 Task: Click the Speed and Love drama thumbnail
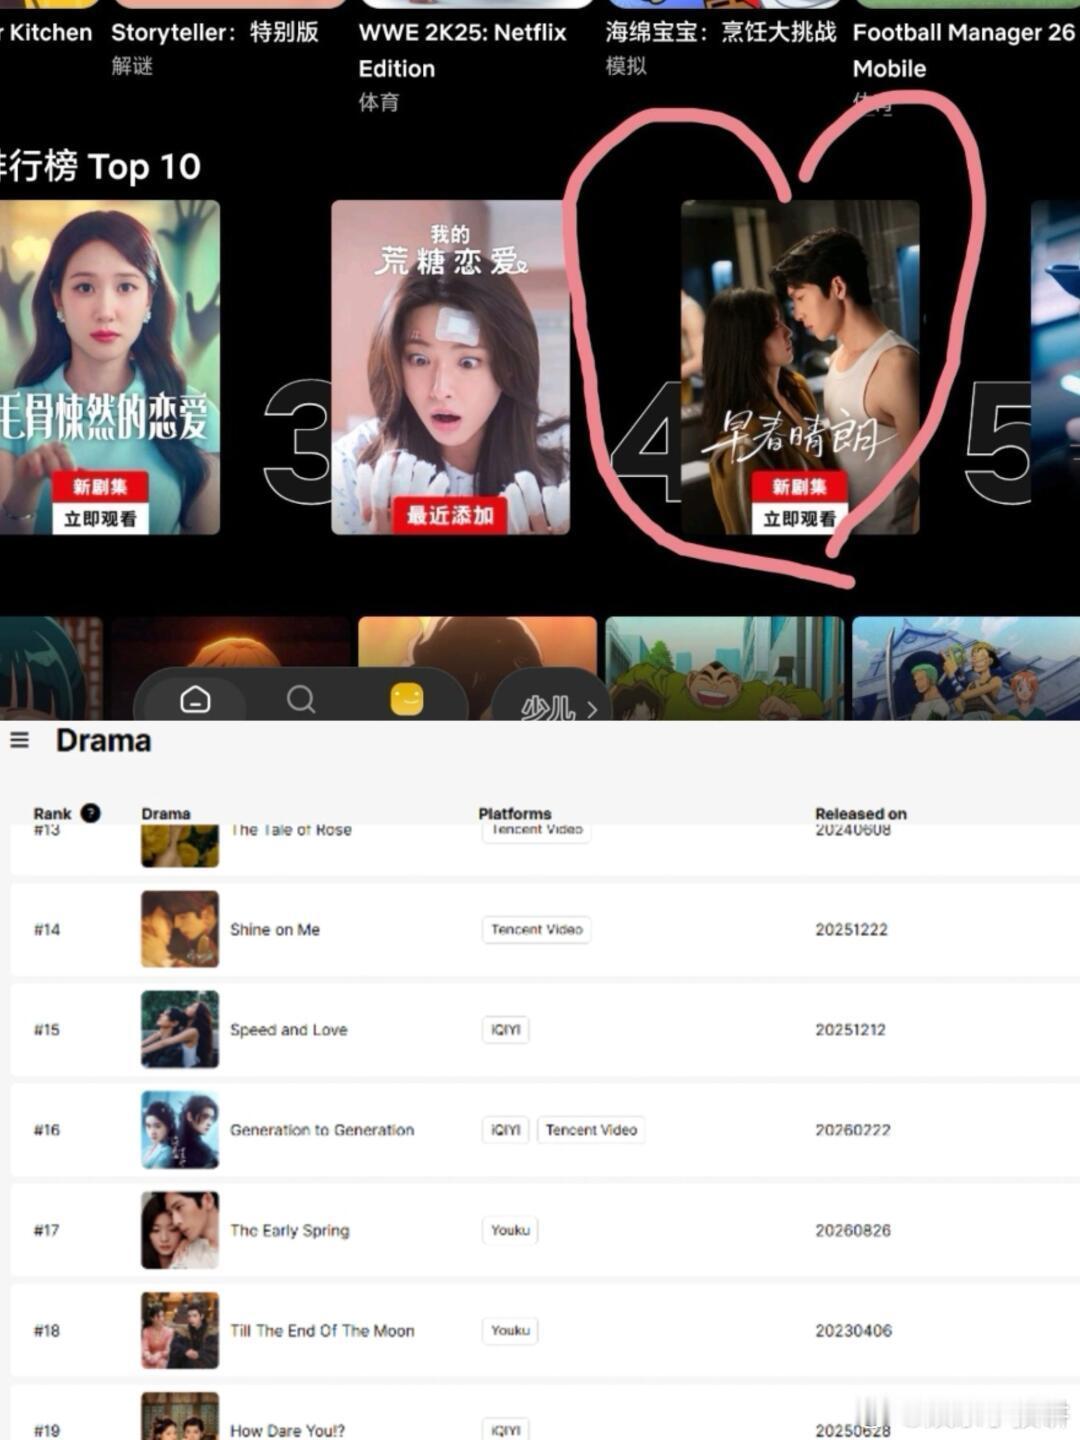coord(180,1029)
